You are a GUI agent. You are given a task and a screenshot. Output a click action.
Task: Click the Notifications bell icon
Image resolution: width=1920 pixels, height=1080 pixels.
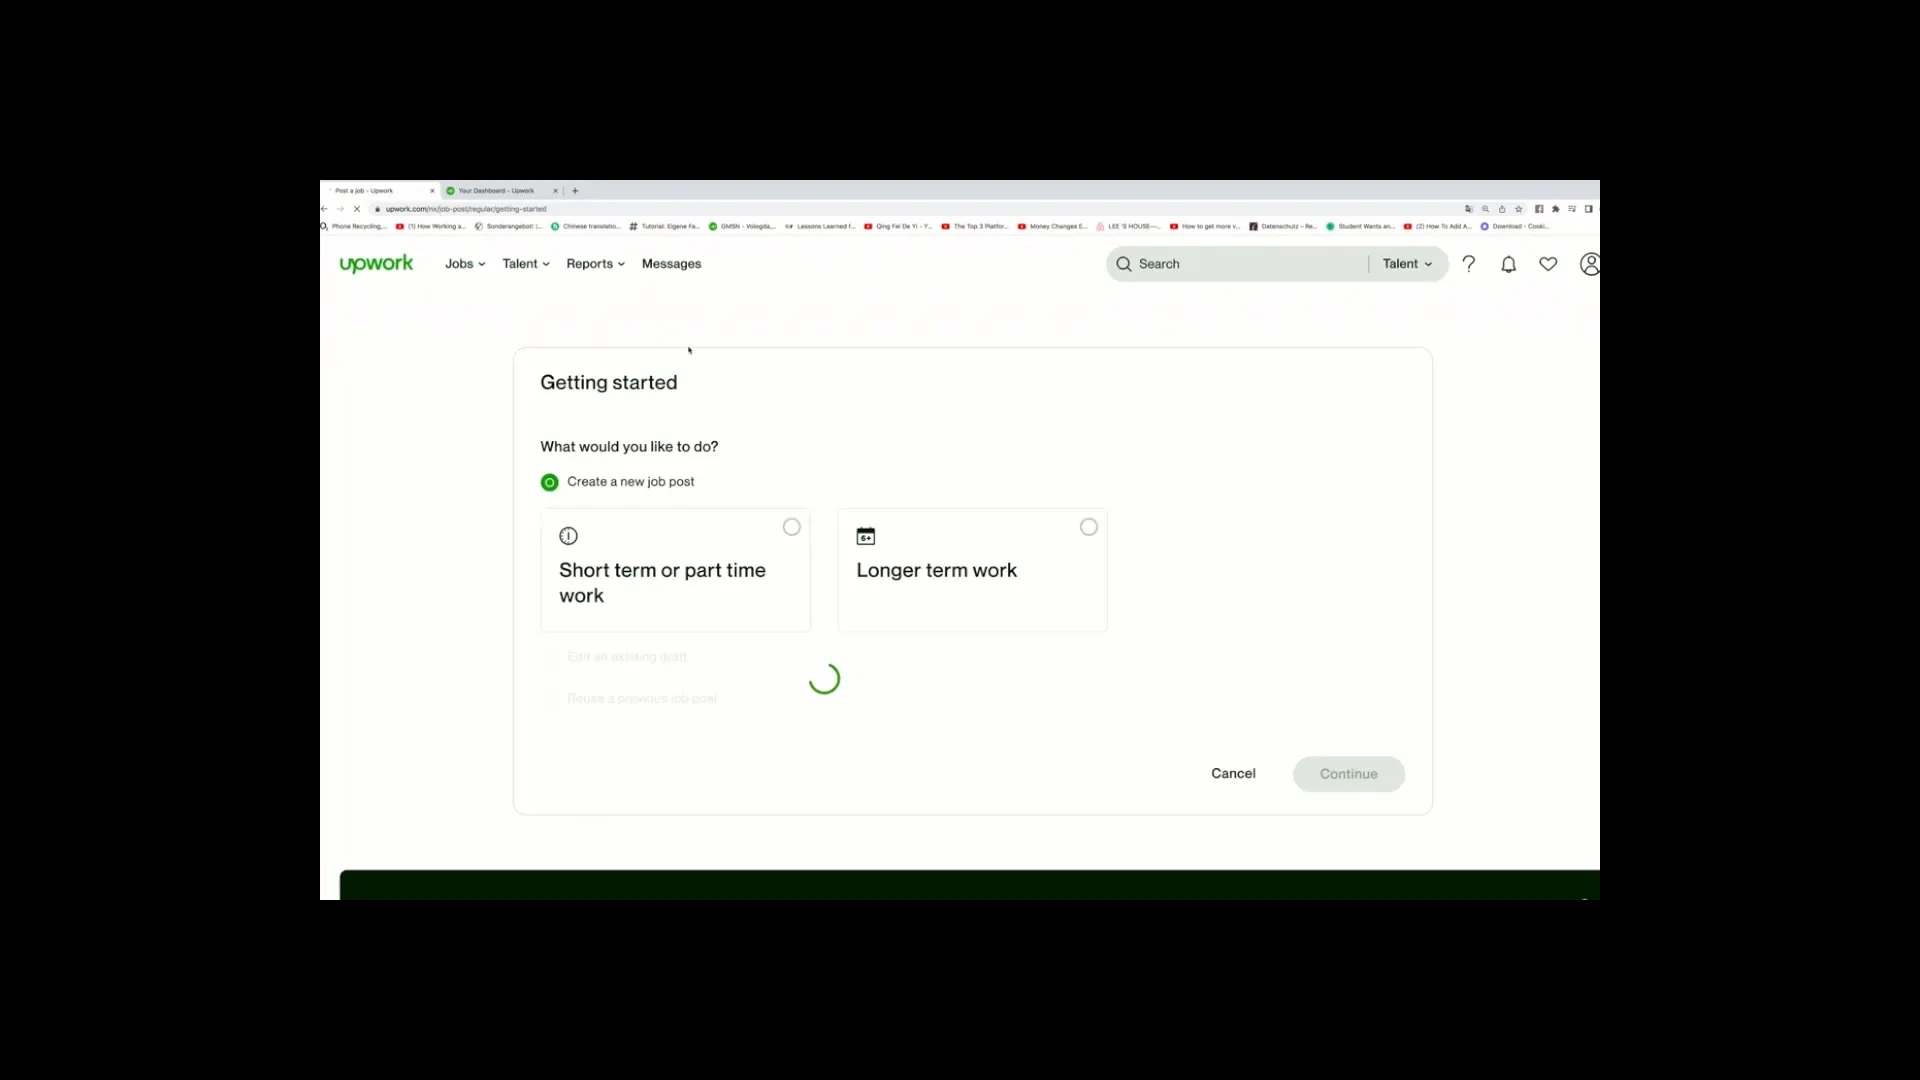point(1509,264)
